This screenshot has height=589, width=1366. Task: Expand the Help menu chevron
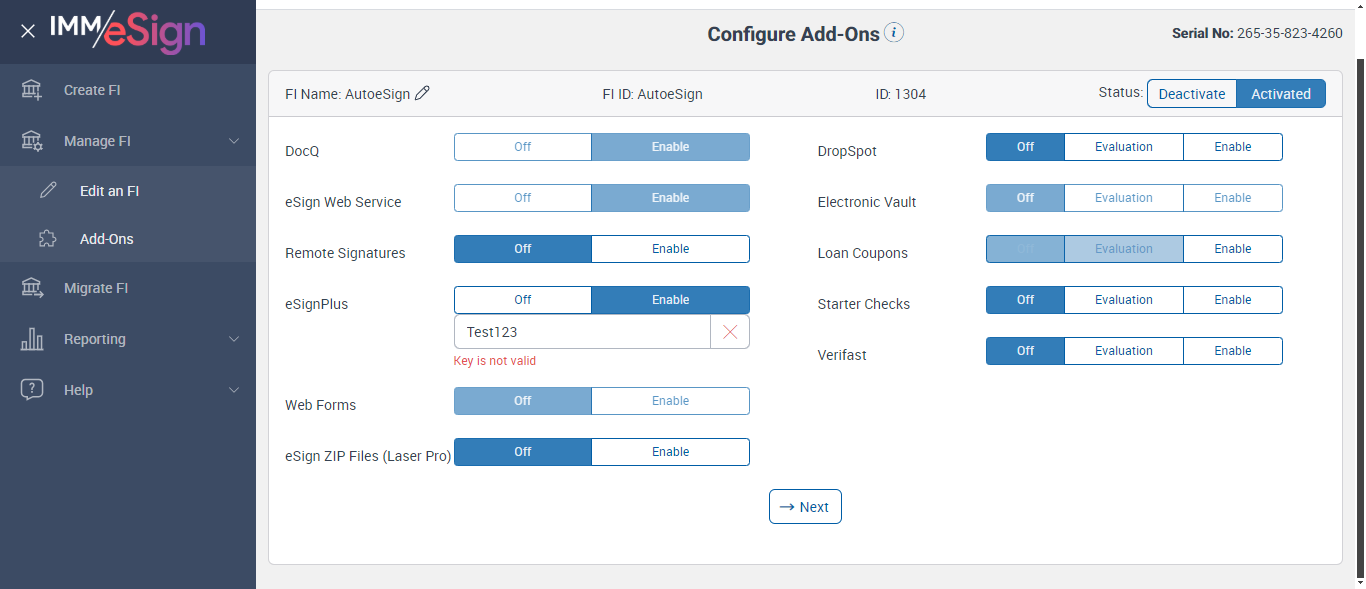tap(234, 390)
